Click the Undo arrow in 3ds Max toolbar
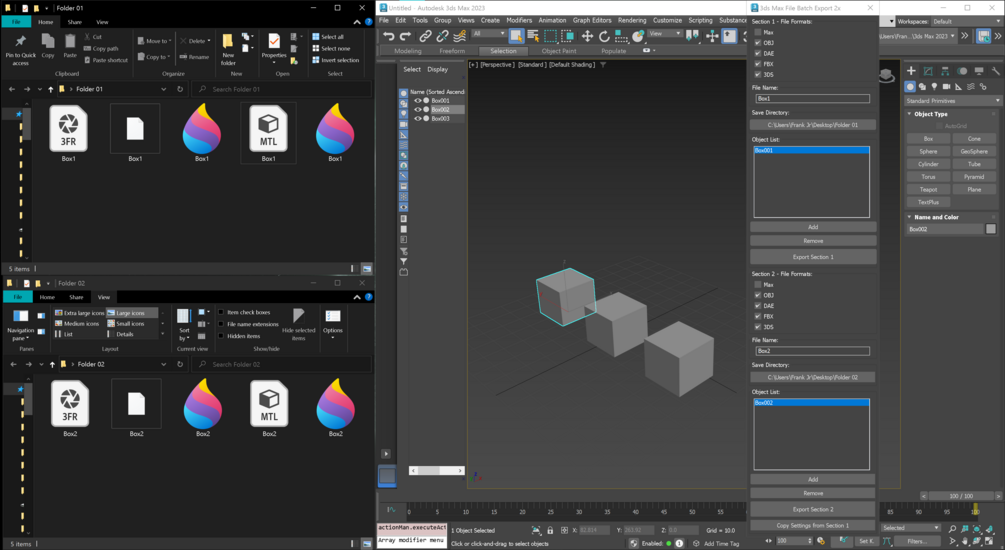 tap(388, 36)
